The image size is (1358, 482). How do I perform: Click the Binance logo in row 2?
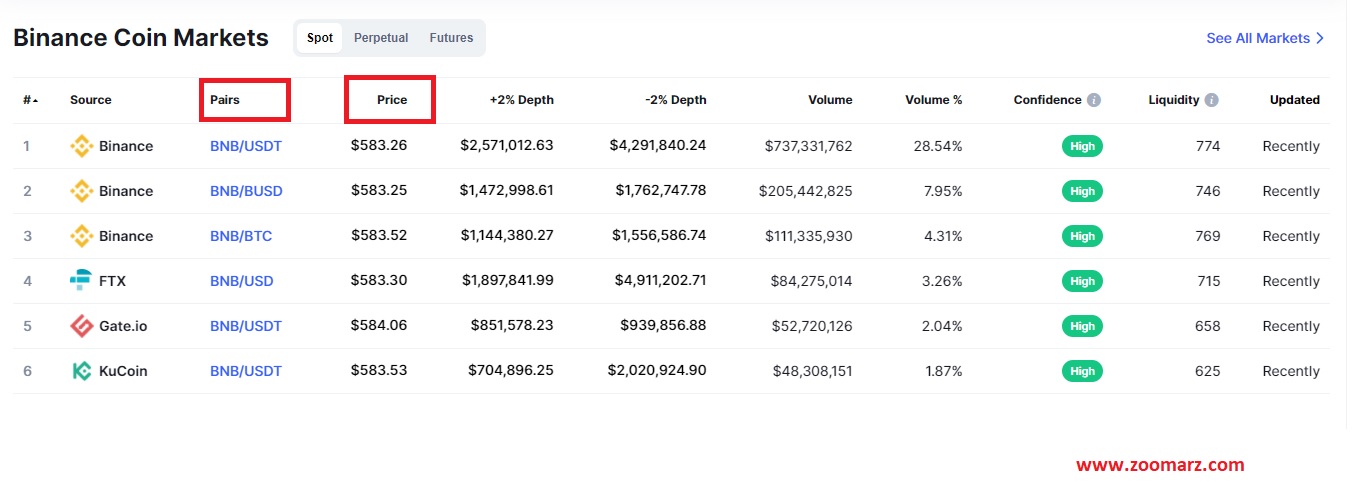click(x=81, y=191)
